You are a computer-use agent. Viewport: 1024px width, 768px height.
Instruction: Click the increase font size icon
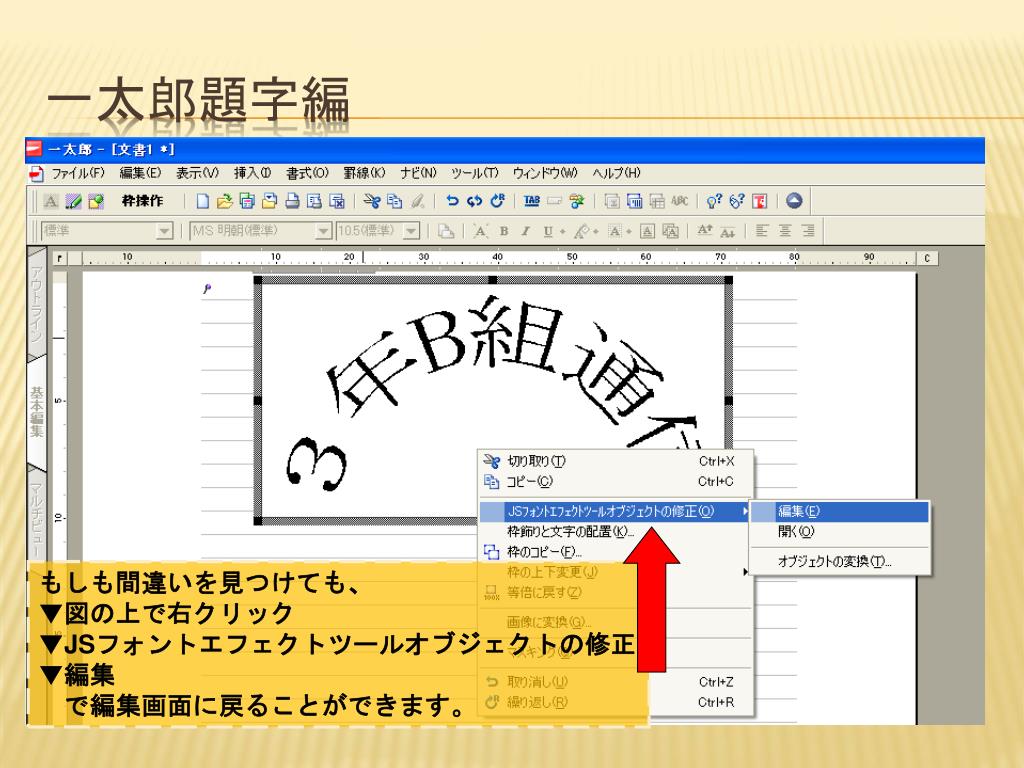[x=705, y=231]
